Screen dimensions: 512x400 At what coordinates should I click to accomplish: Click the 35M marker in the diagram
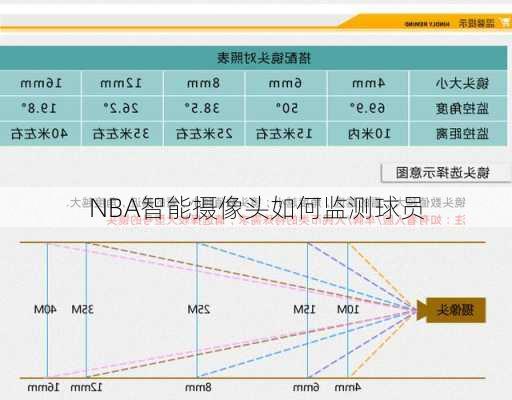pyautogui.click(x=83, y=310)
